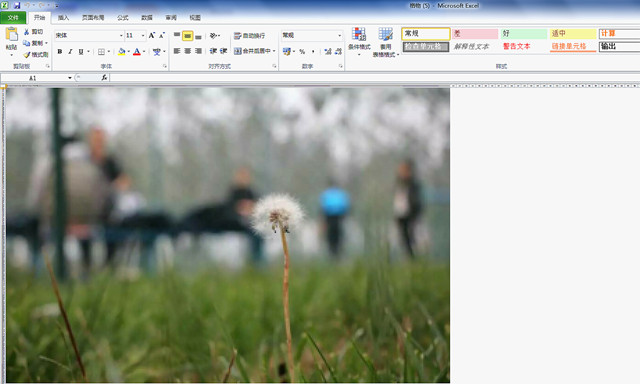Click the Percent Style icon
Image resolution: width=640 pixels, height=384 pixels.
point(302,51)
